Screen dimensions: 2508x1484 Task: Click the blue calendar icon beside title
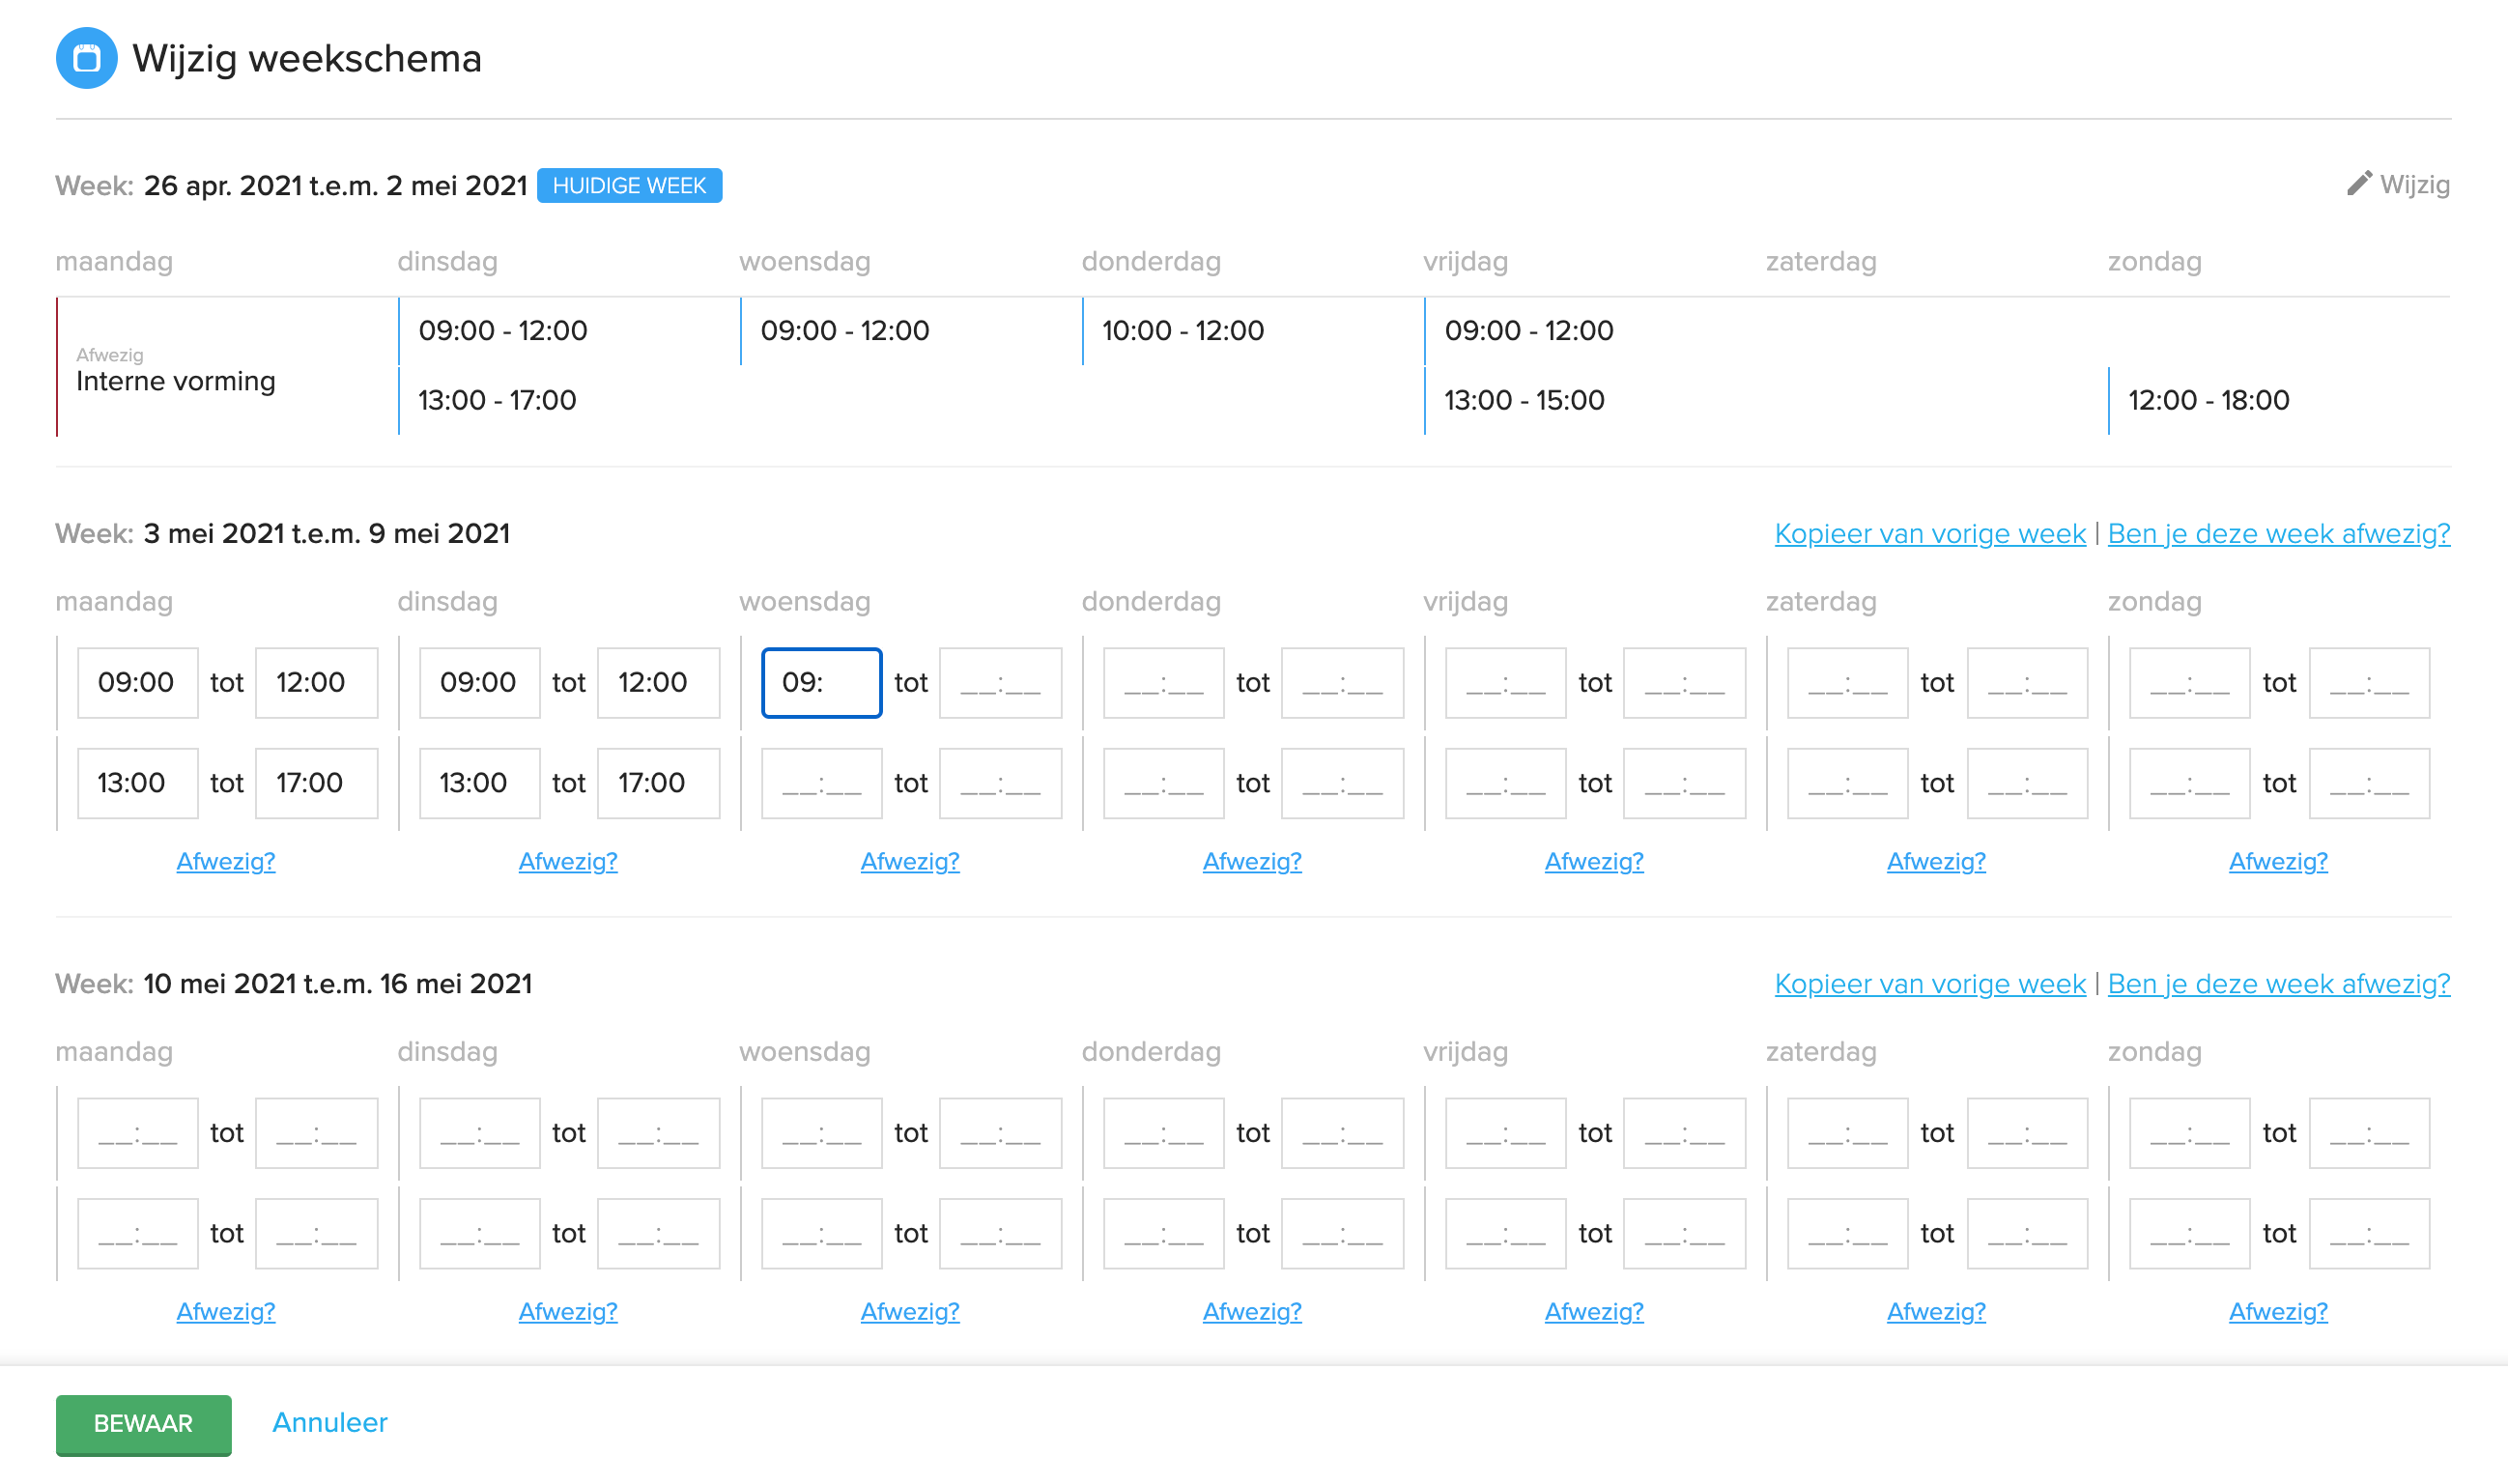(86, 58)
